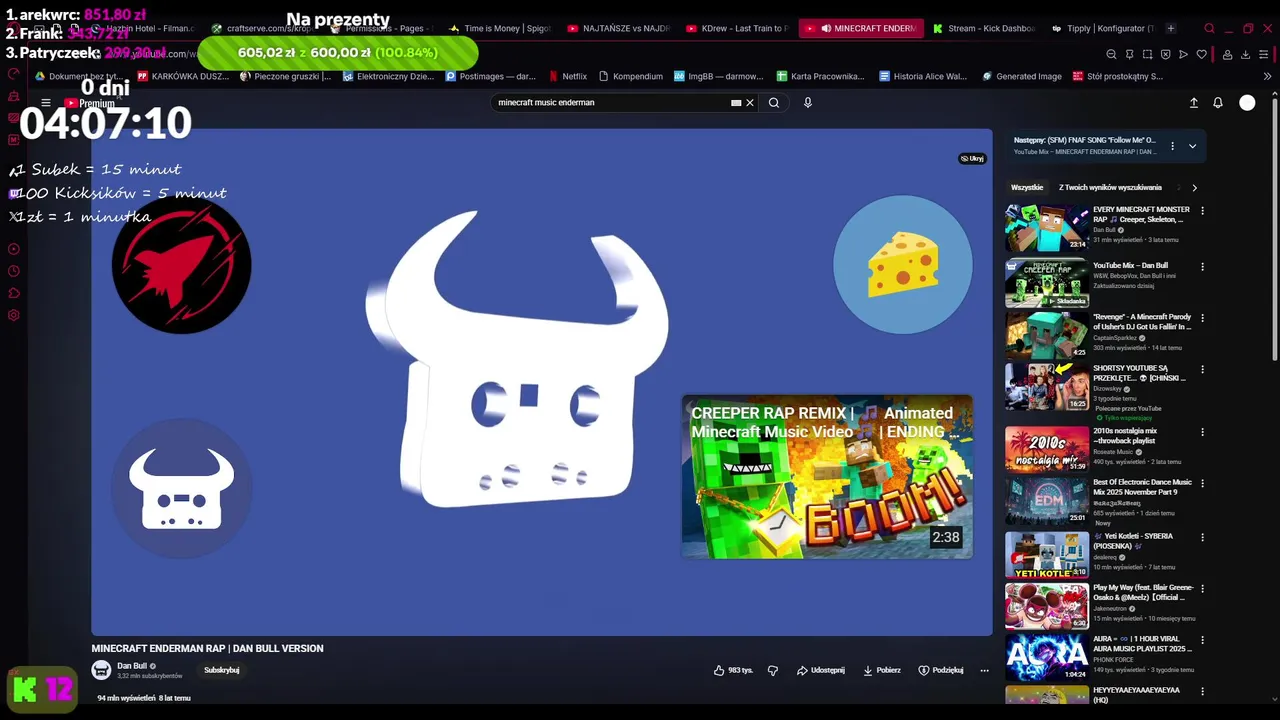Open Dan Bull channel name link

132,666
